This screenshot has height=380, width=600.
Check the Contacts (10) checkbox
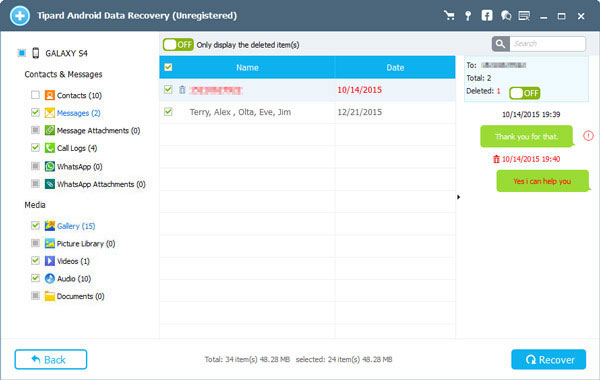[x=35, y=95]
